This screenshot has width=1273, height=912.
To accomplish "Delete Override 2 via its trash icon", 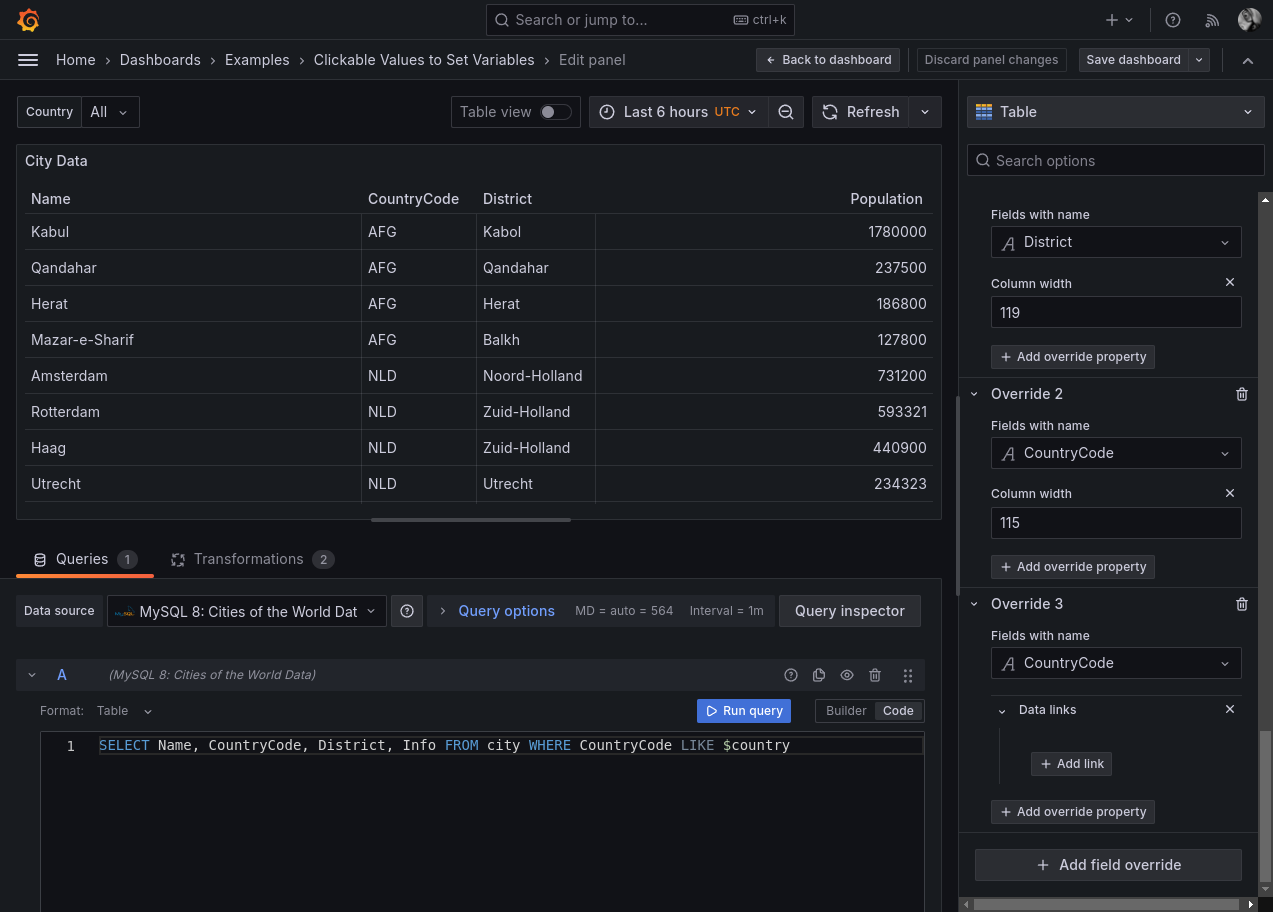I will coord(1242,394).
